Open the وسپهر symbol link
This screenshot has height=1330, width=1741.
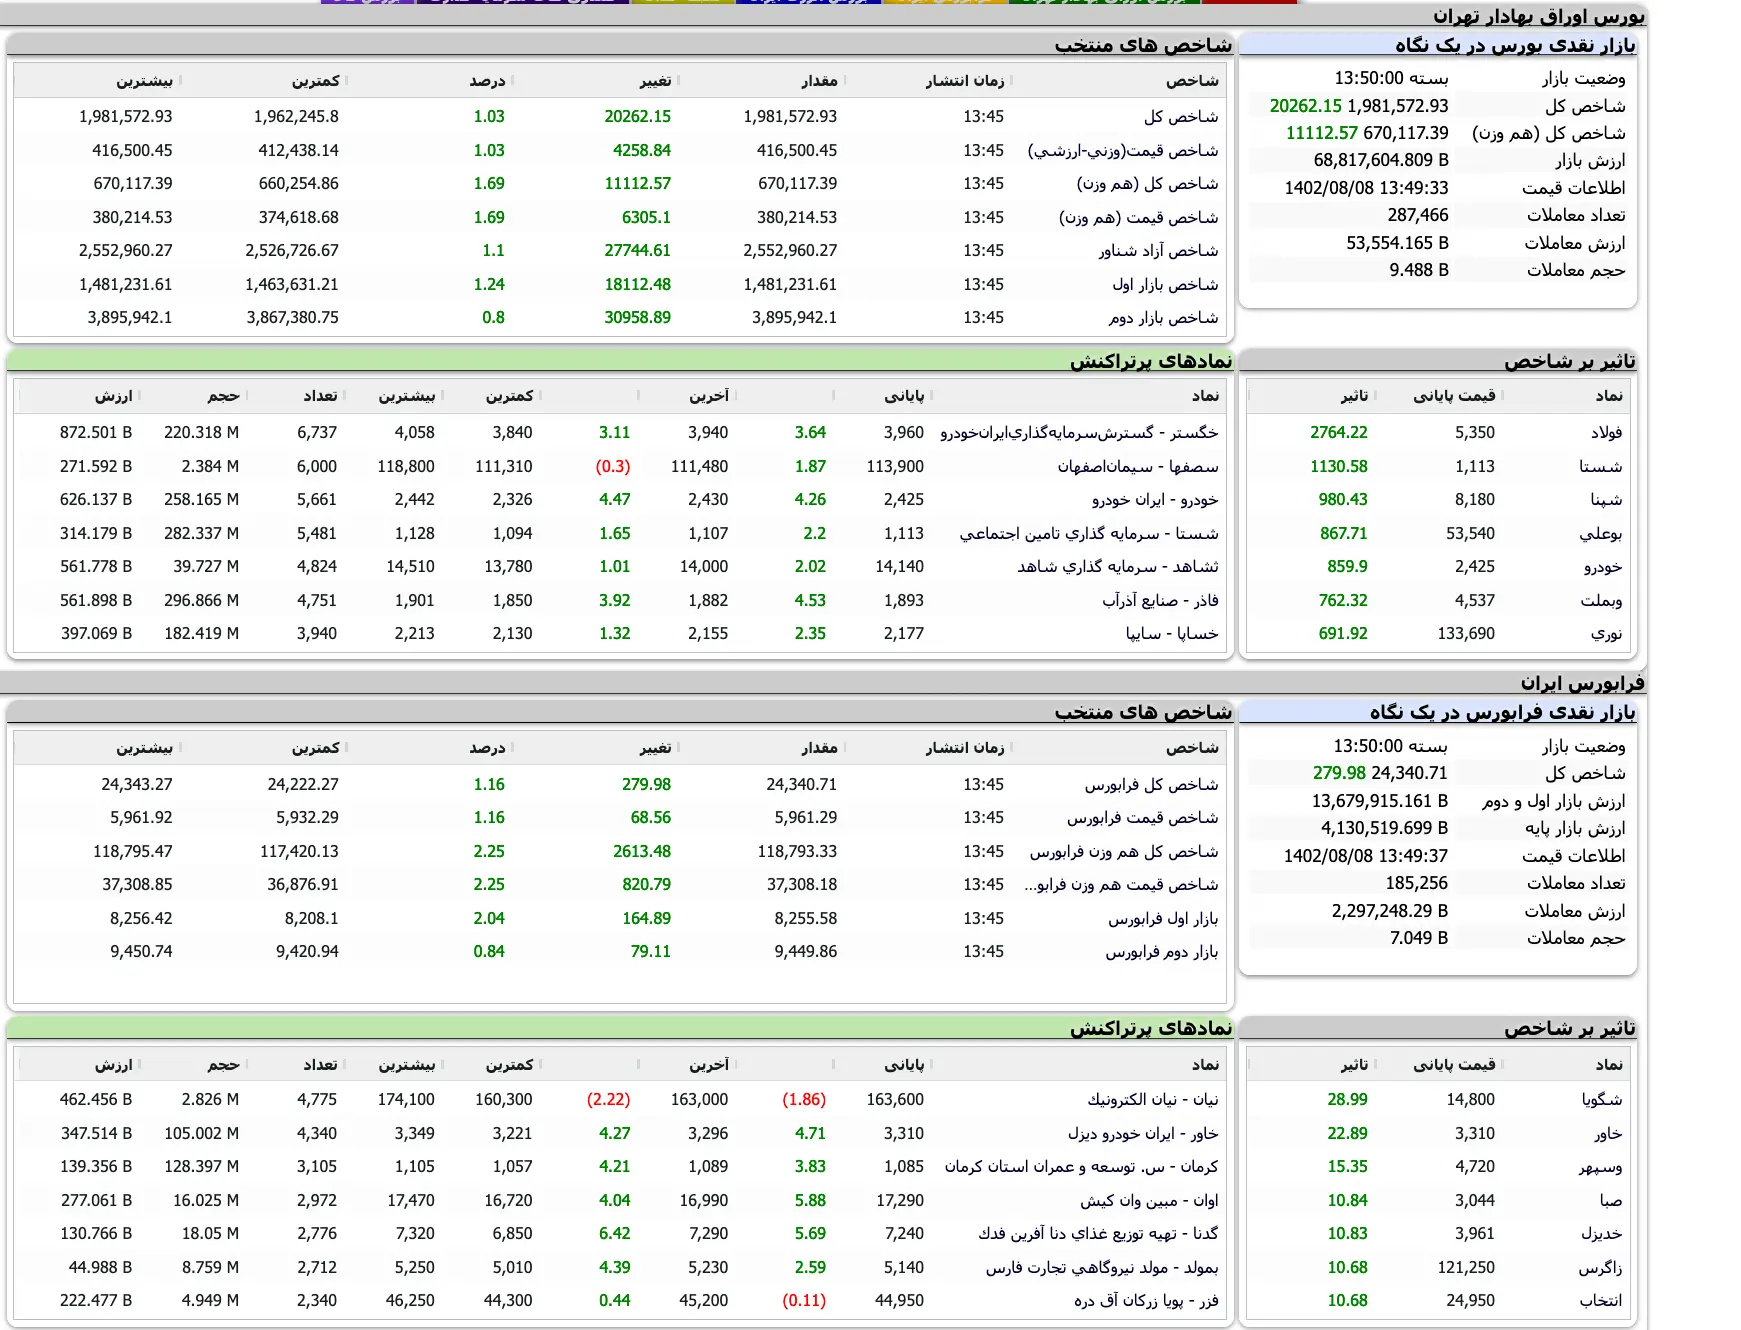click(1600, 1167)
